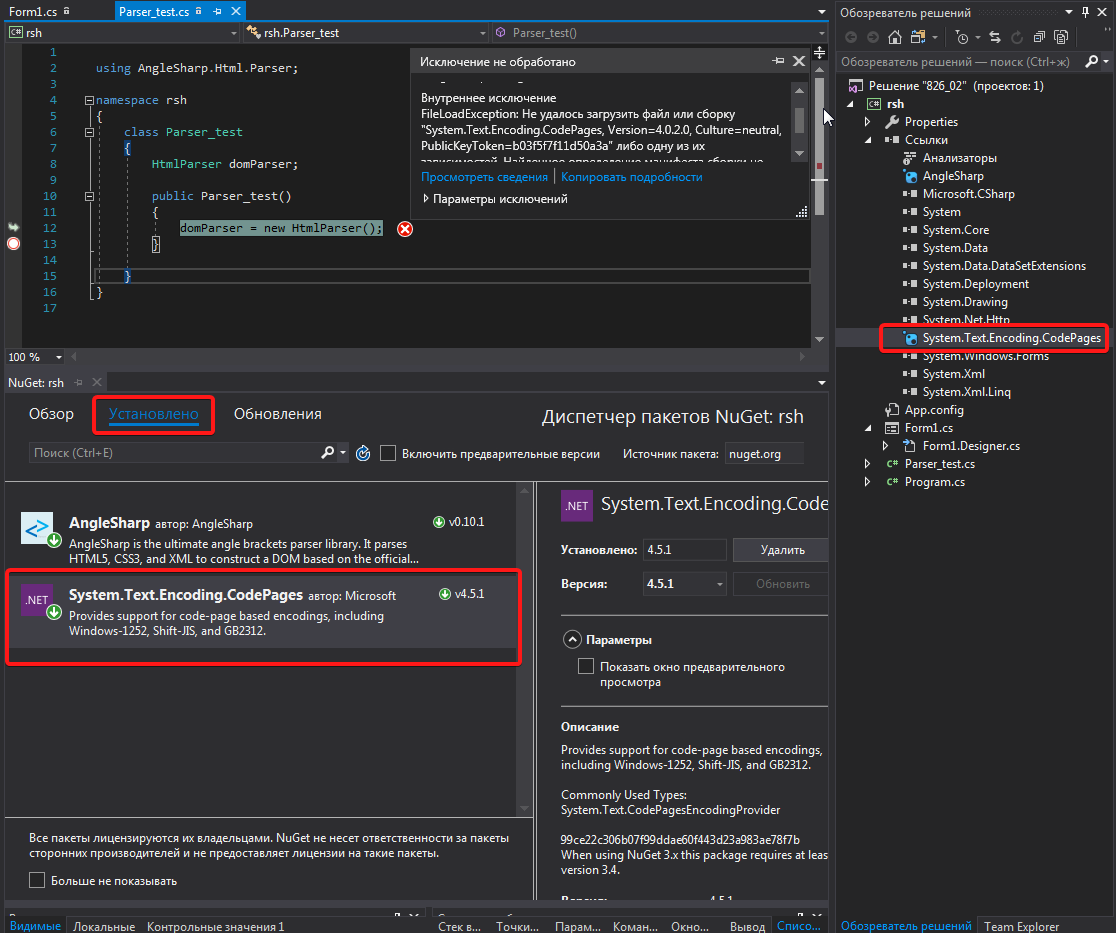
Task: Collapse the Параметры section in NuGet details
Action: coord(572,639)
